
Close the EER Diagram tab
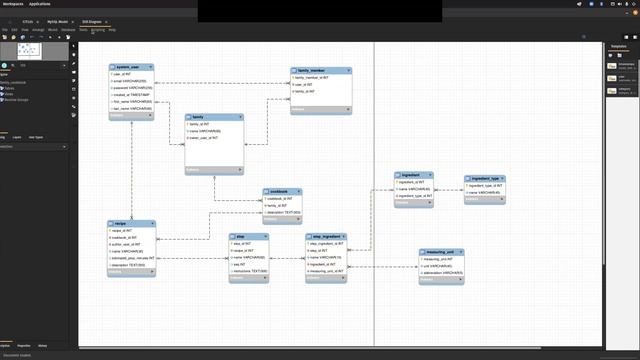pos(106,22)
